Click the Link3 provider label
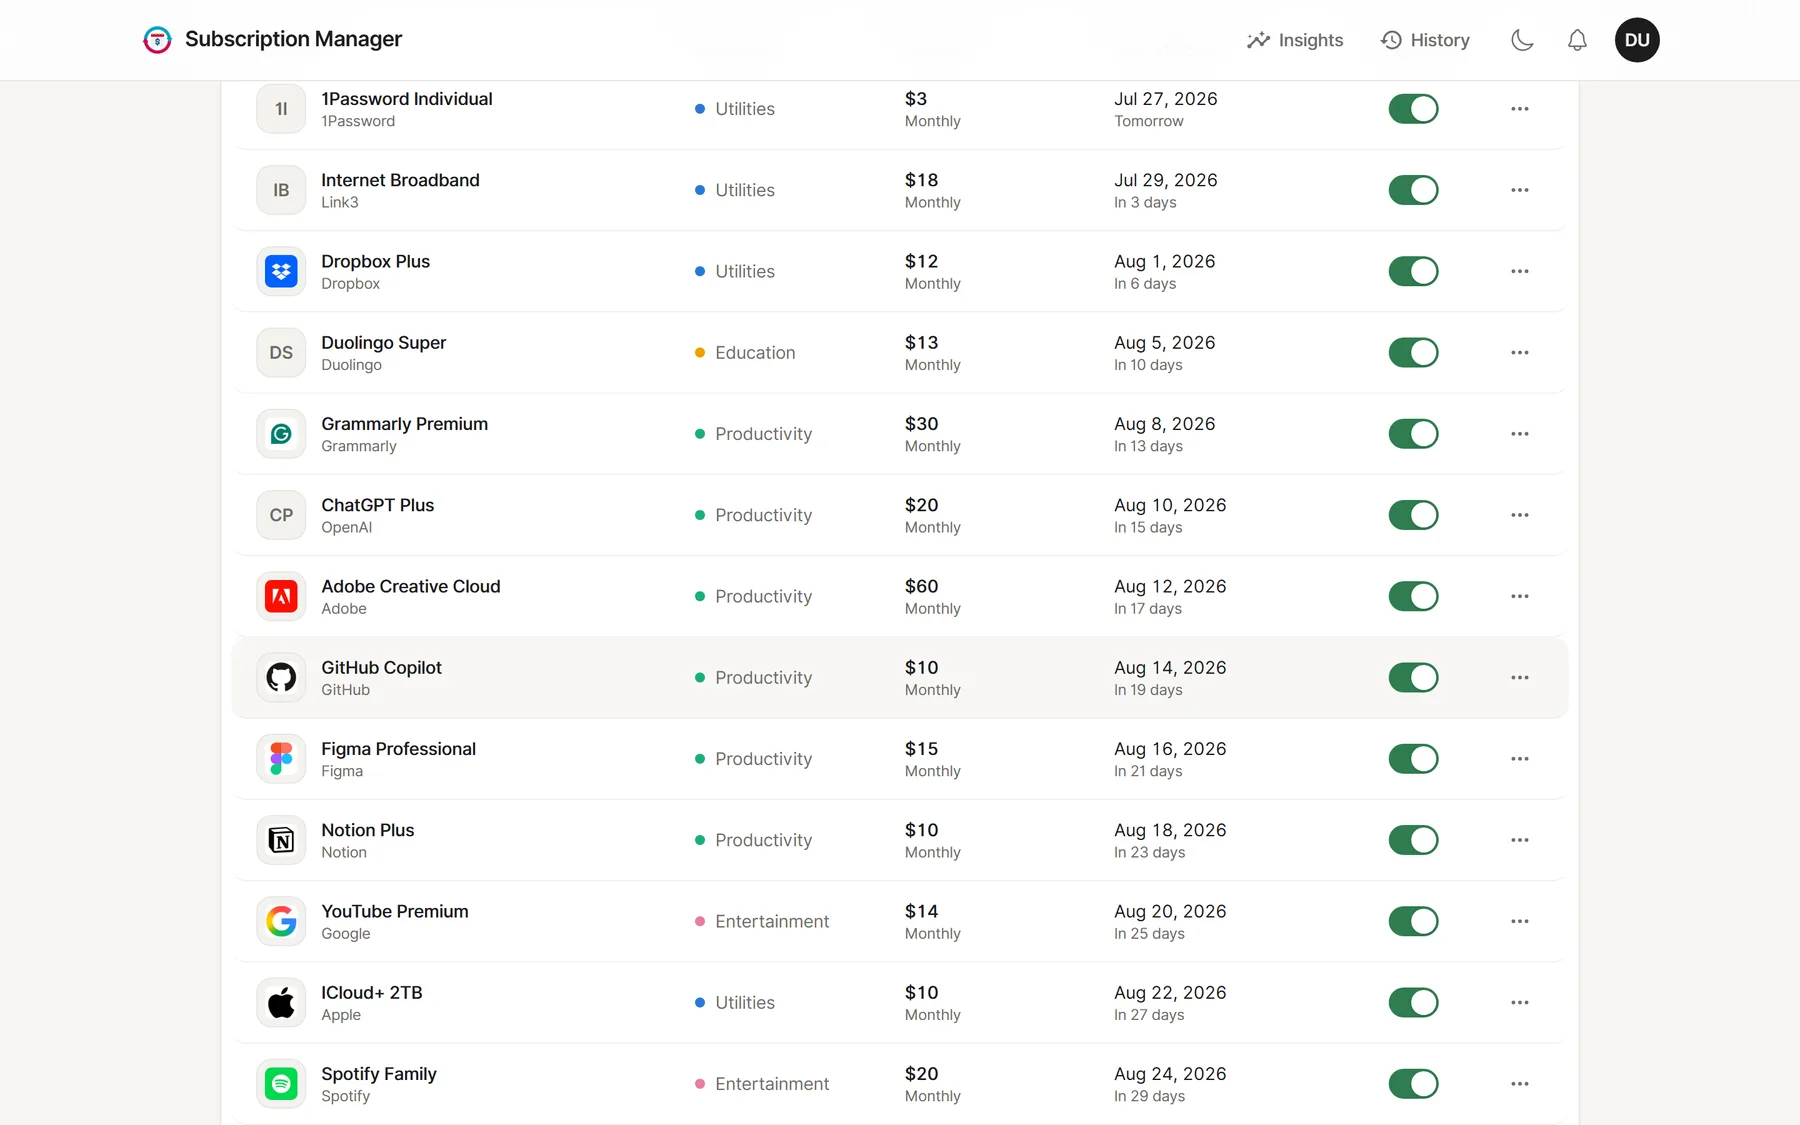Image resolution: width=1800 pixels, height=1125 pixels. tap(340, 202)
